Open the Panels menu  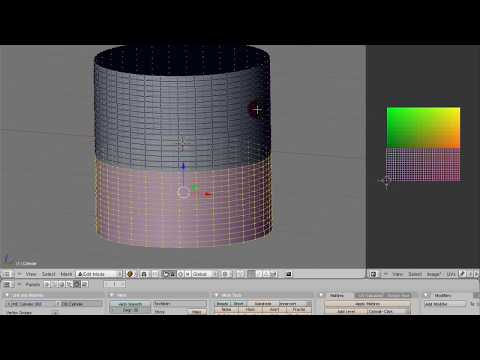click(33, 284)
